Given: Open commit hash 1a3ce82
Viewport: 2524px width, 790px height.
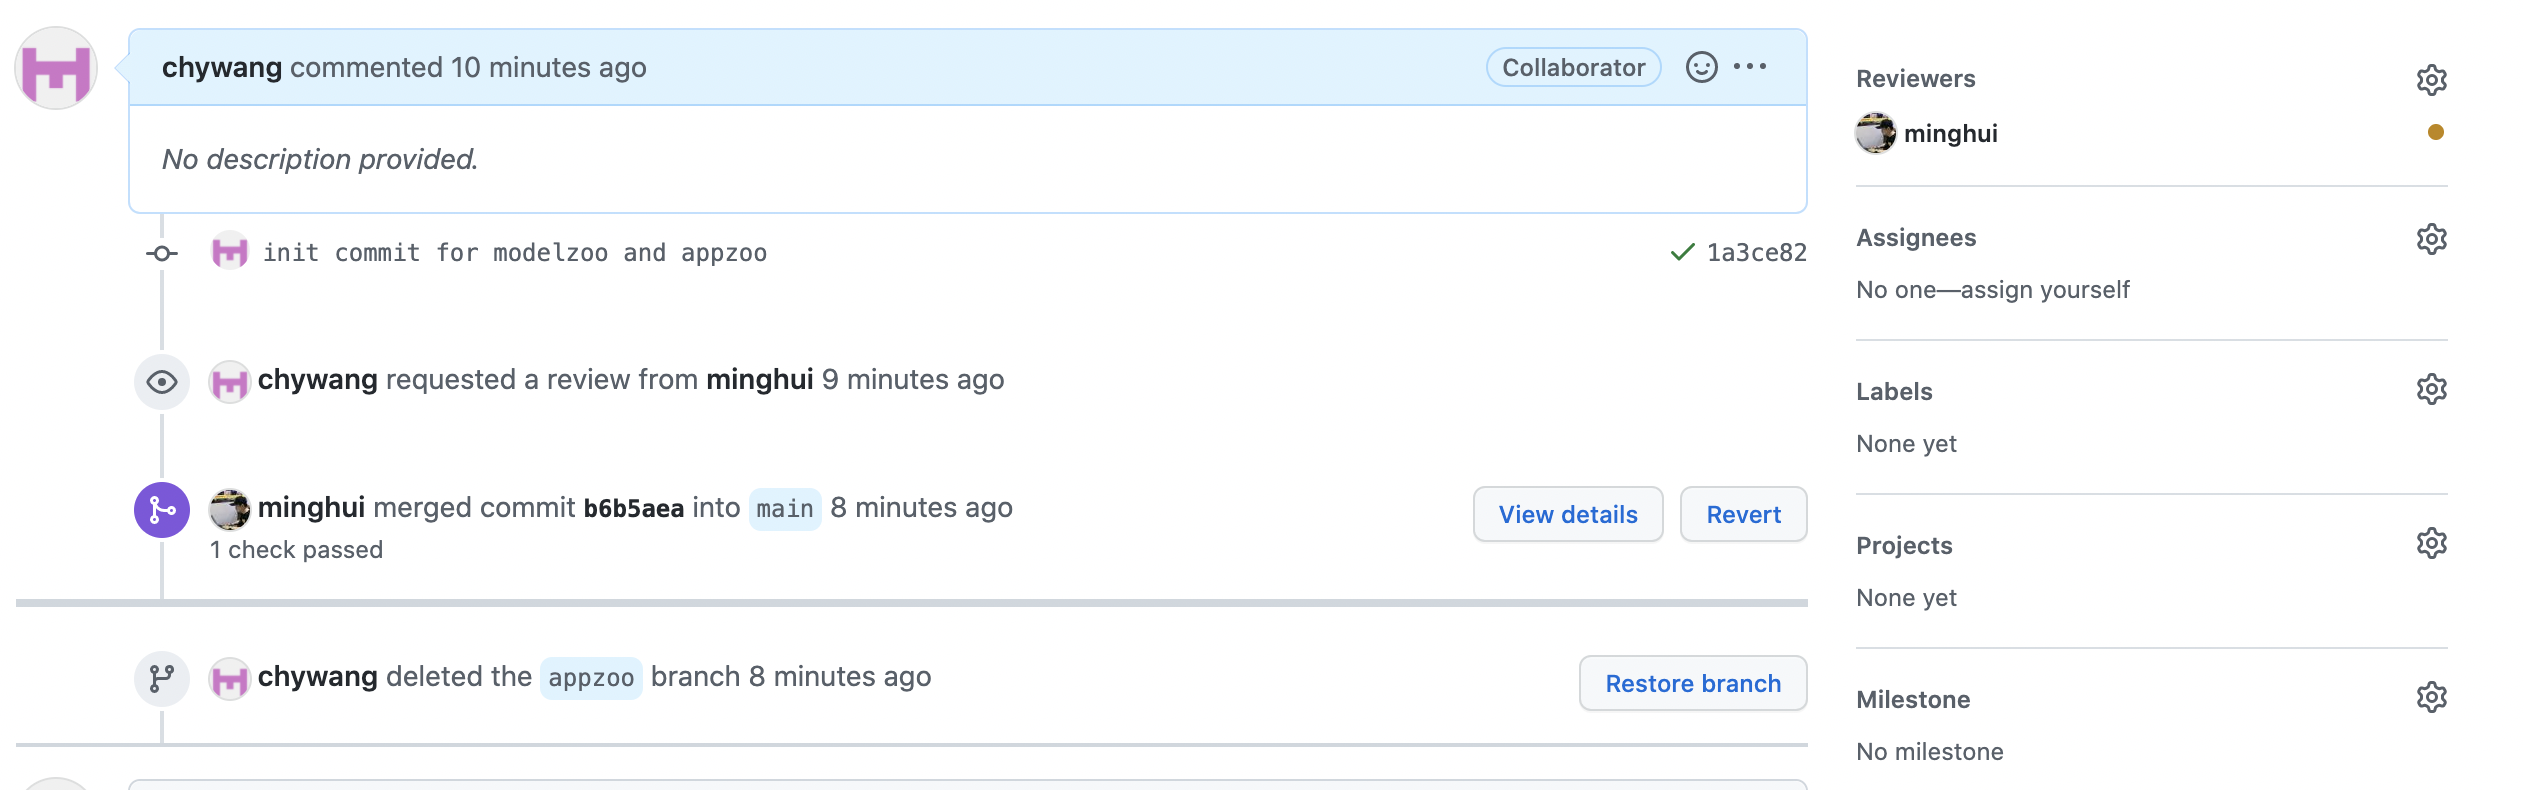Looking at the screenshot, I should (x=1756, y=253).
